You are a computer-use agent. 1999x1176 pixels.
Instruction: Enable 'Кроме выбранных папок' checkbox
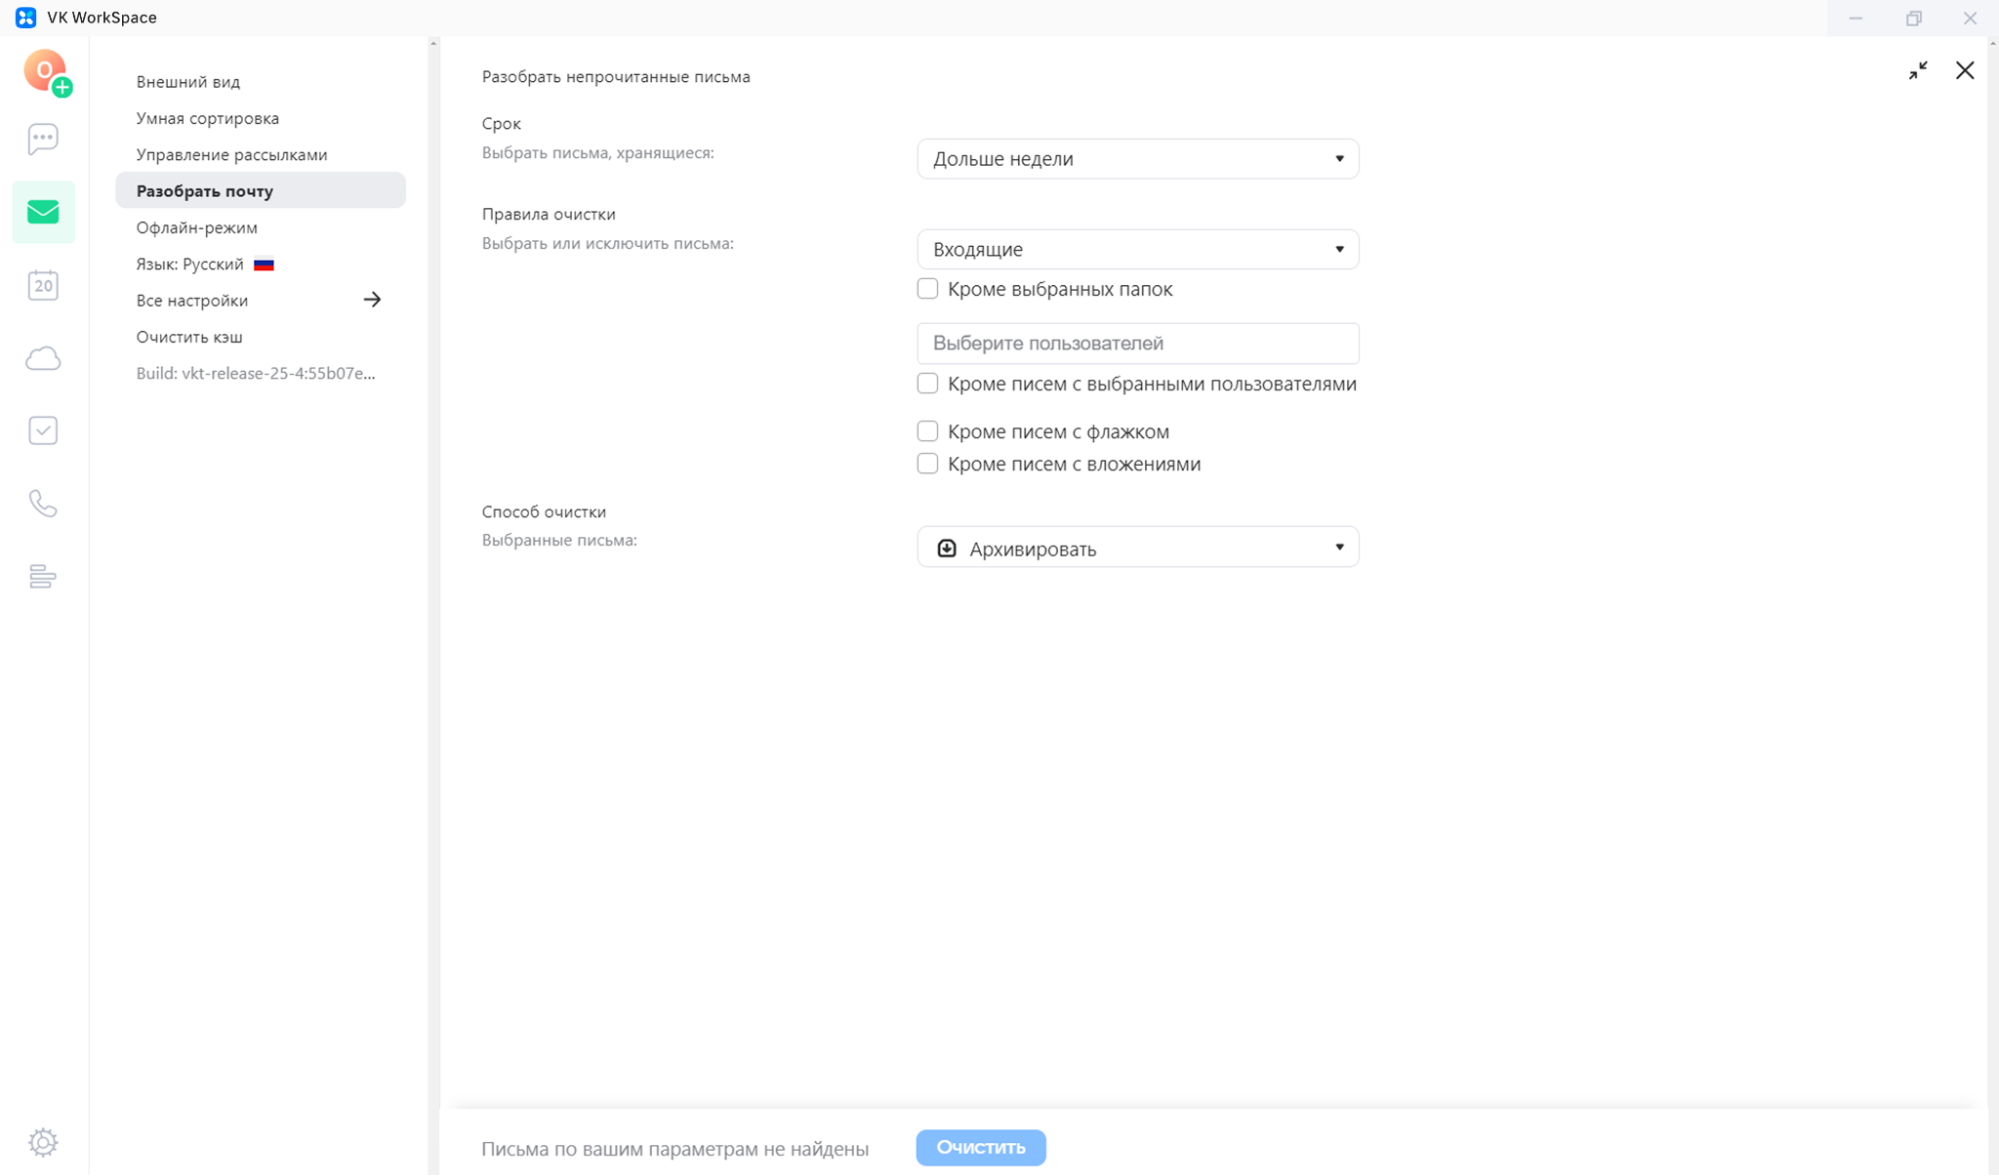[x=927, y=289]
